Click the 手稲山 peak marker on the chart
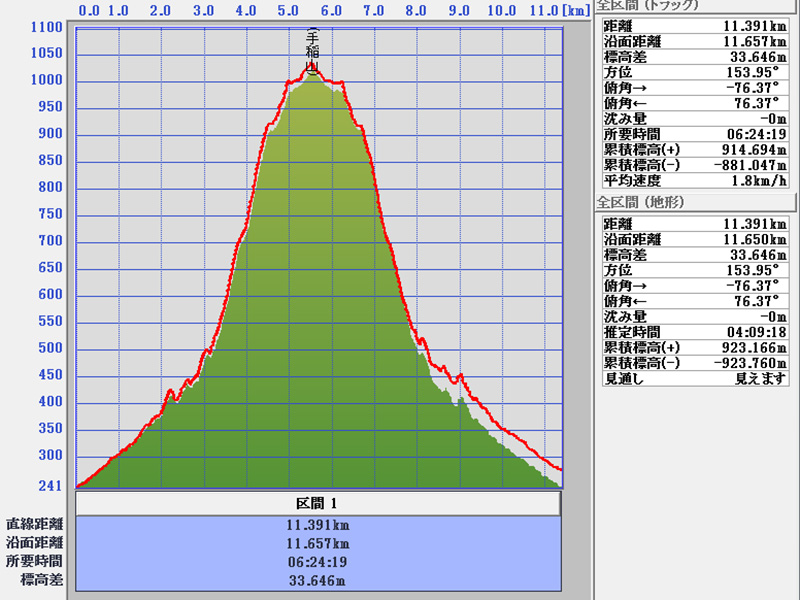Screen dimensions: 800x600 [x=313, y=52]
